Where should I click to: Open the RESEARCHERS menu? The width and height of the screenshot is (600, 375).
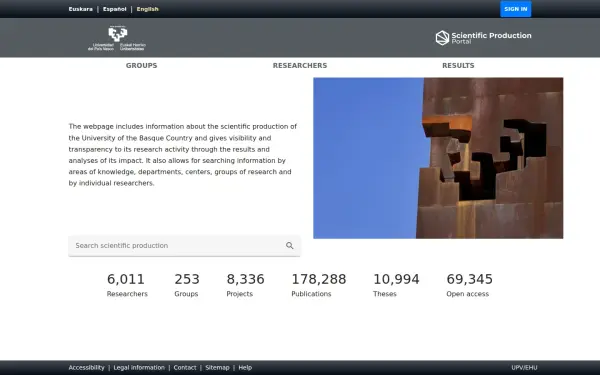tap(300, 65)
